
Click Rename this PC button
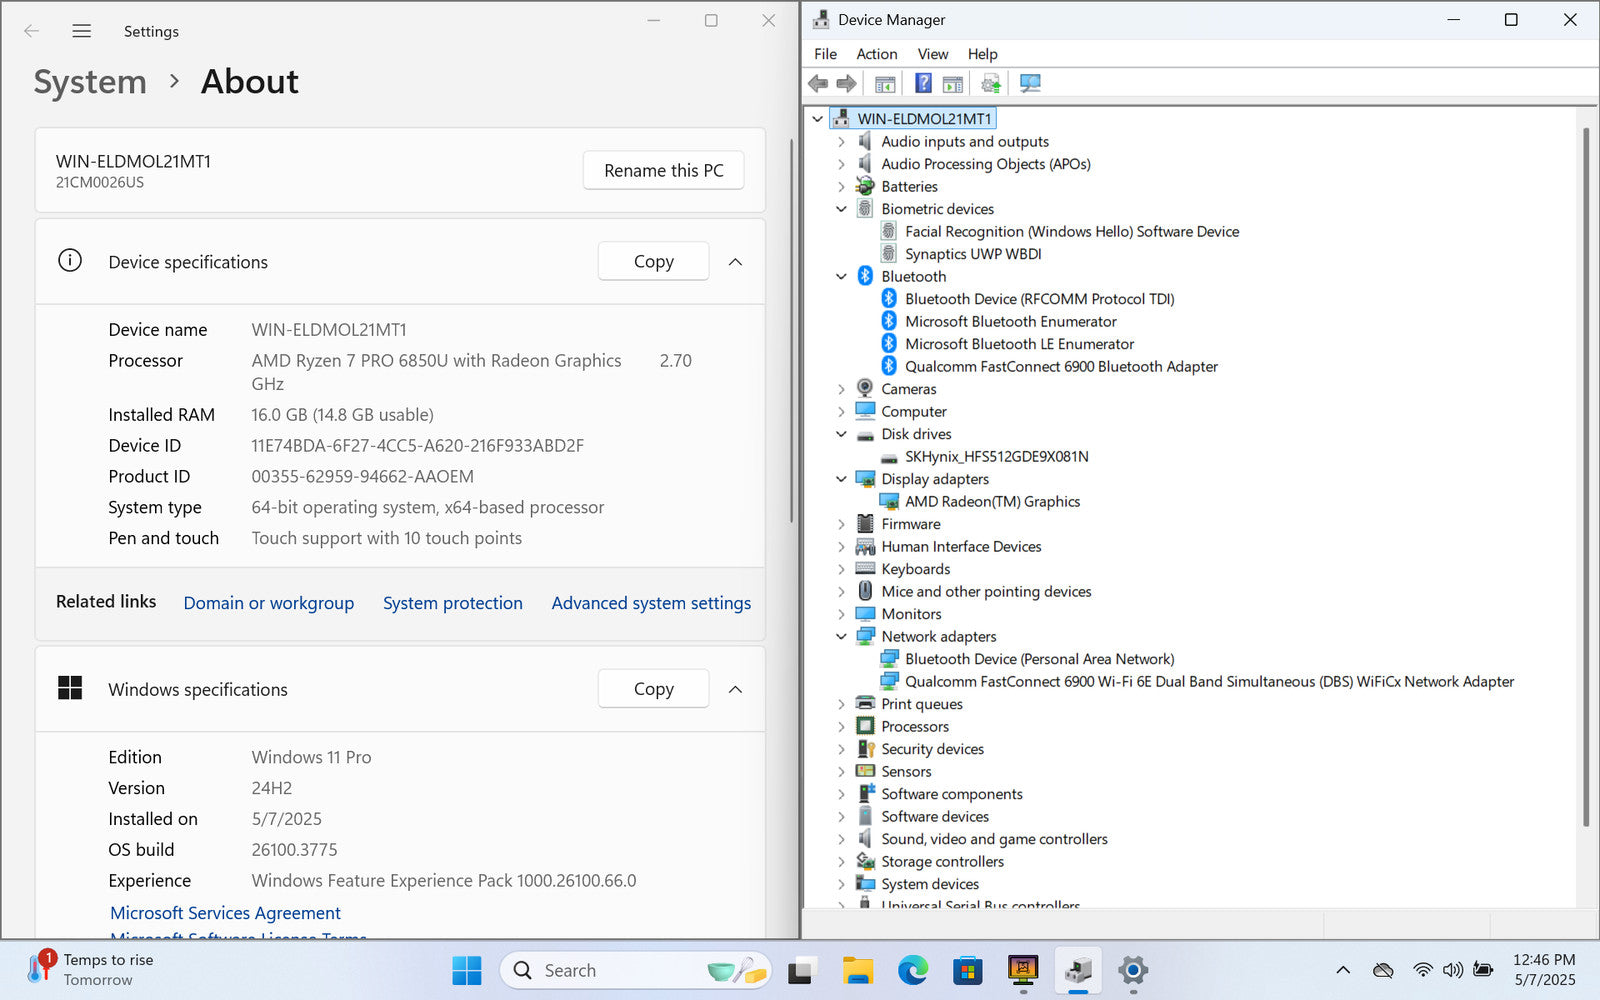(x=664, y=170)
